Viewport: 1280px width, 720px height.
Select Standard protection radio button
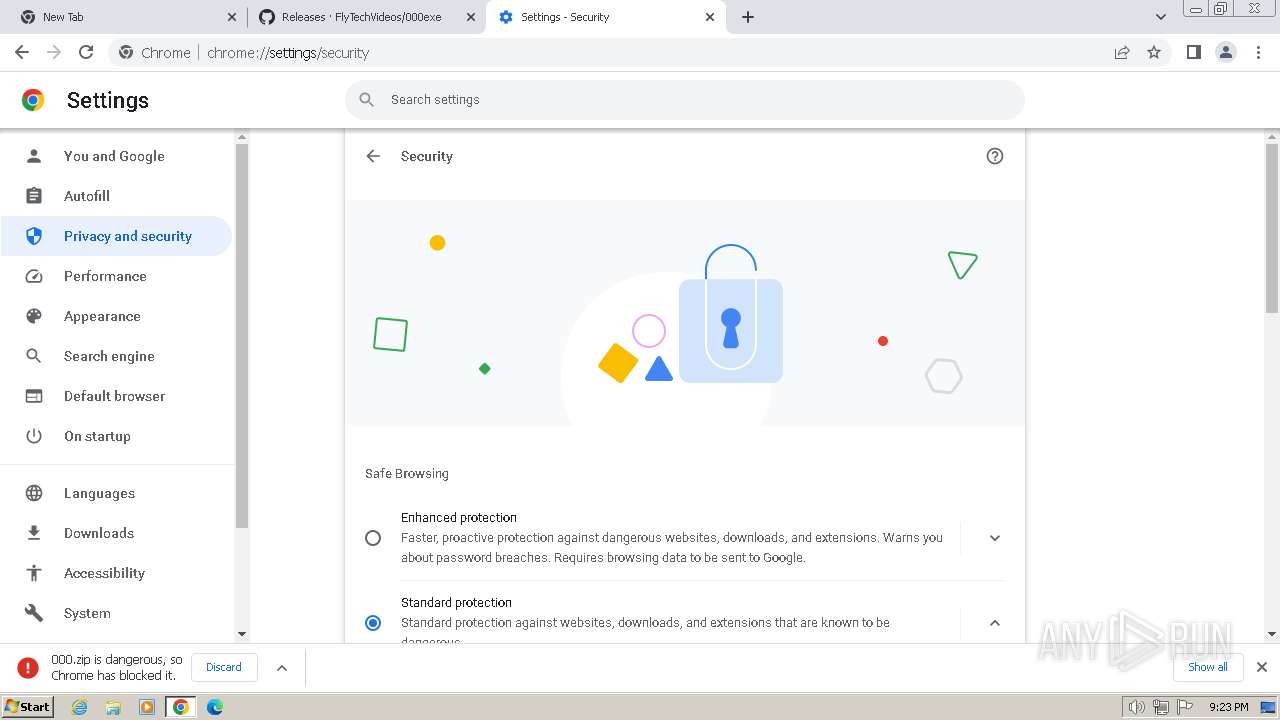tap(373, 623)
